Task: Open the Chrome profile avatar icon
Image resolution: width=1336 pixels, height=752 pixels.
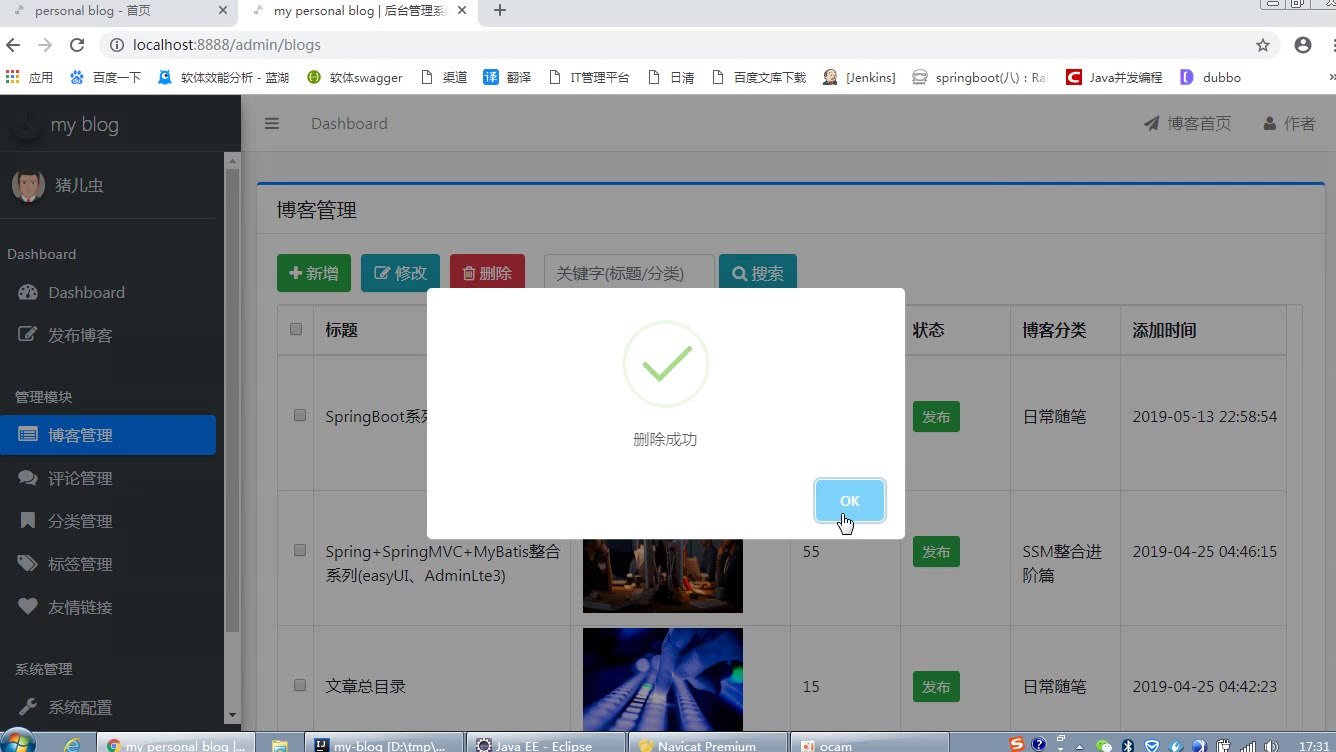Action: coord(1303,45)
